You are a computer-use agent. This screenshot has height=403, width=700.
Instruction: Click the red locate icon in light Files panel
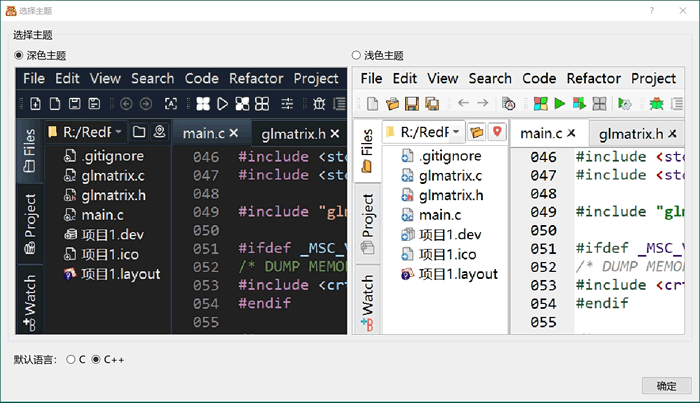[x=497, y=132]
